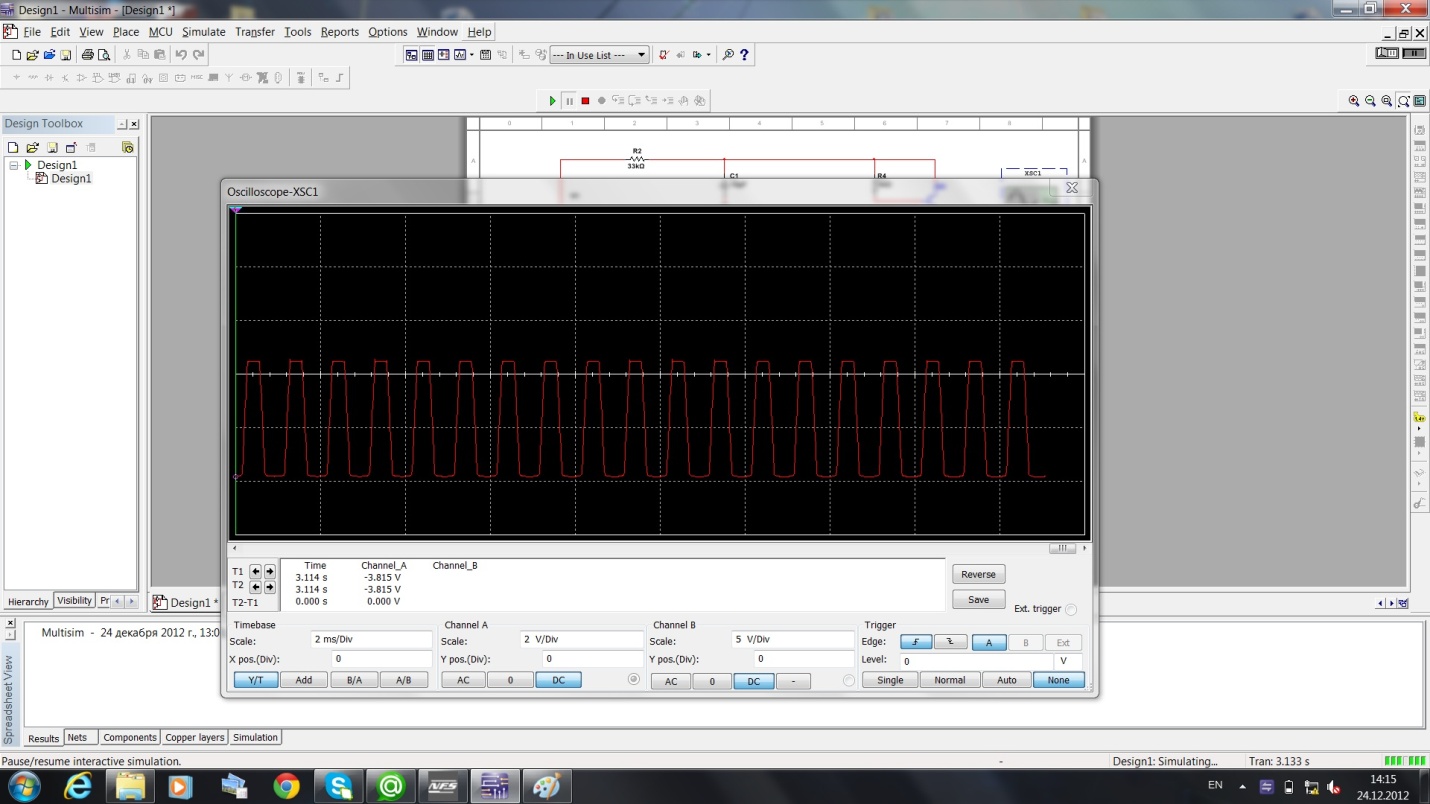Click the None trigger mode button
The image size is (1430, 804).
[x=1059, y=680]
